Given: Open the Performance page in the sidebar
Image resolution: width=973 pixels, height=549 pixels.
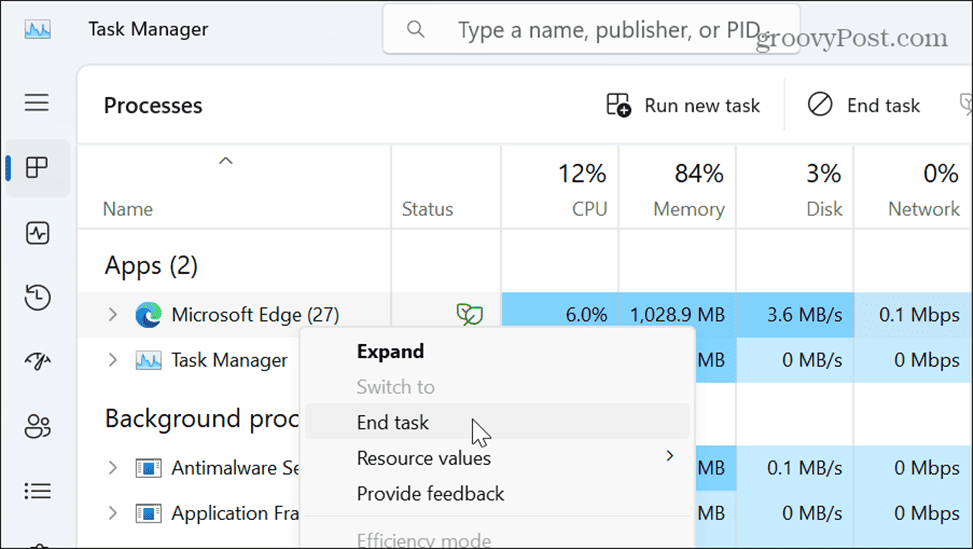Looking at the screenshot, I should 37,233.
